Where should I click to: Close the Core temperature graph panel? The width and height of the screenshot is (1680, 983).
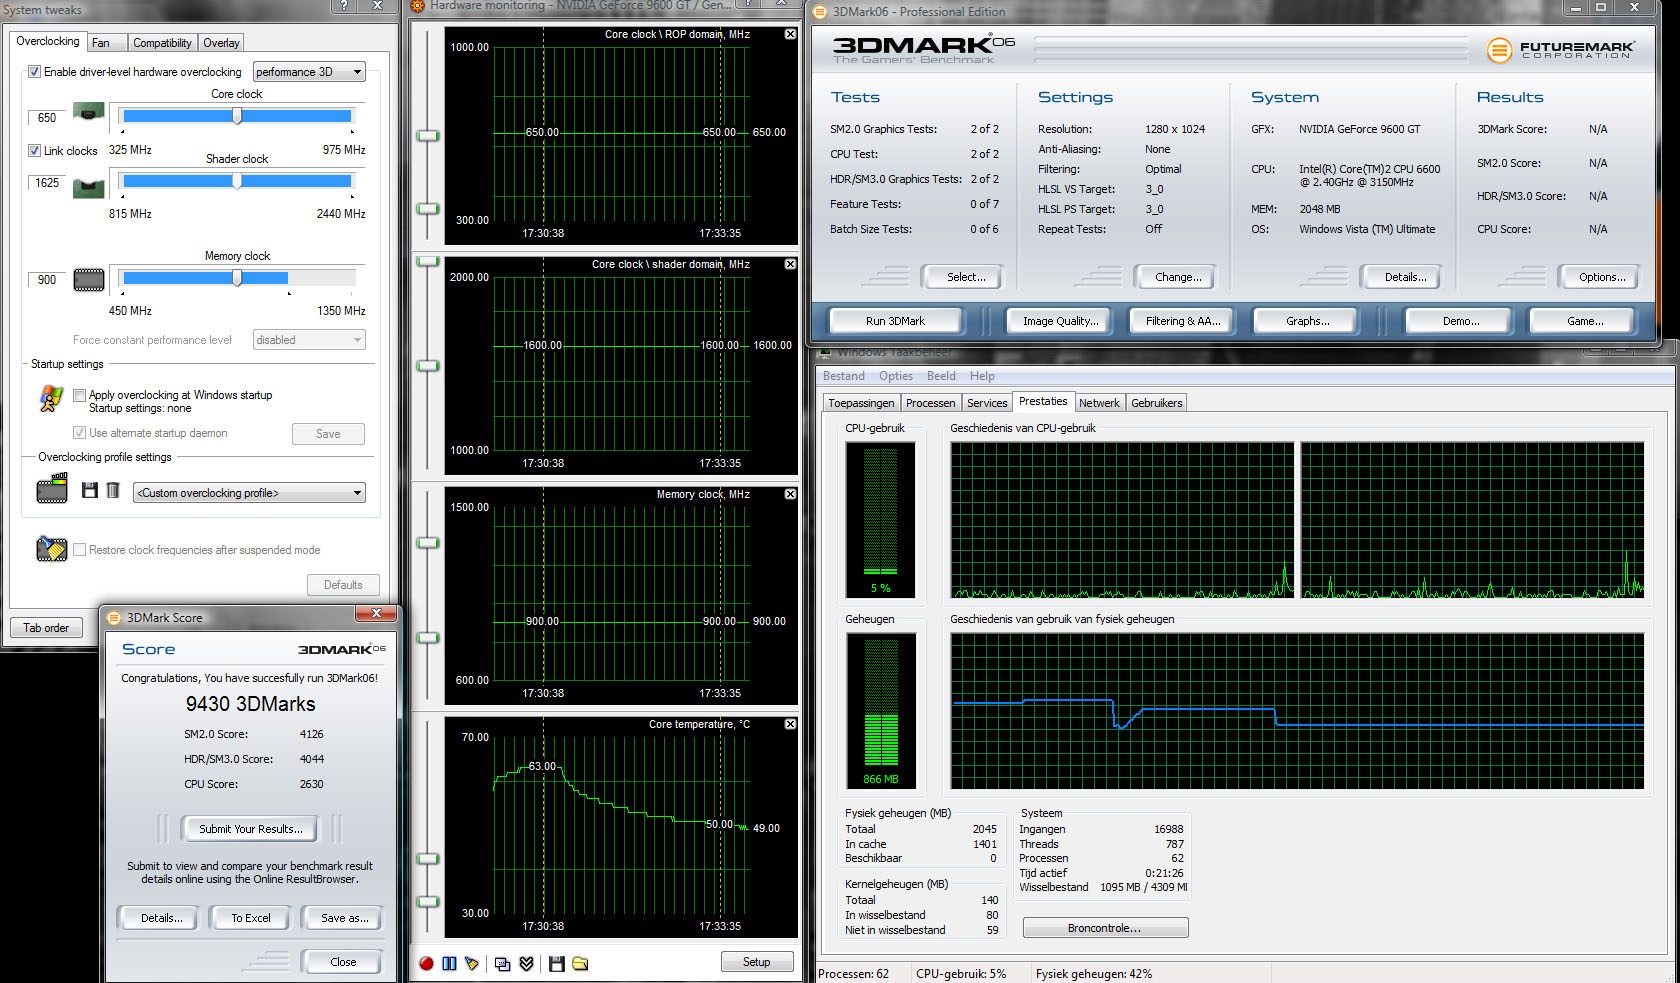point(790,724)
